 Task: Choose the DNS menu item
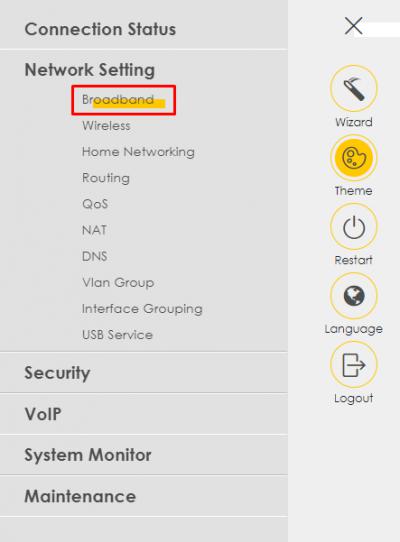pyautogui.click(x=94, y=256)
